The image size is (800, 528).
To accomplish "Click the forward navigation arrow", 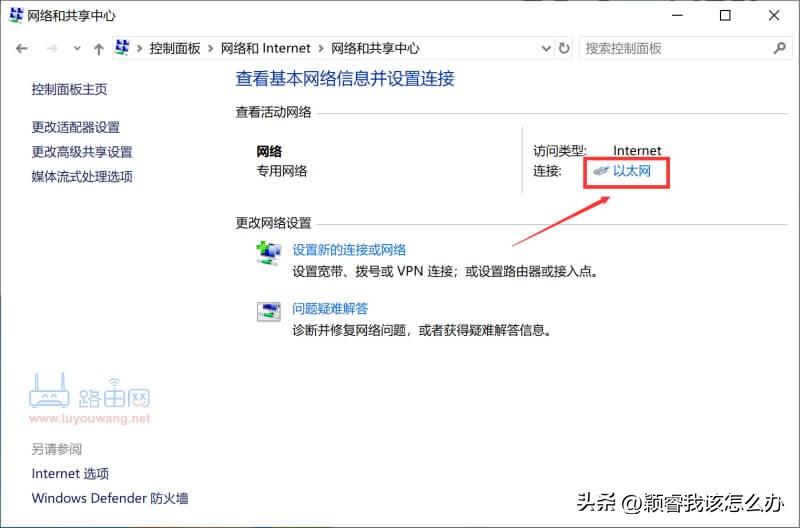I will [x=52, y=48].
